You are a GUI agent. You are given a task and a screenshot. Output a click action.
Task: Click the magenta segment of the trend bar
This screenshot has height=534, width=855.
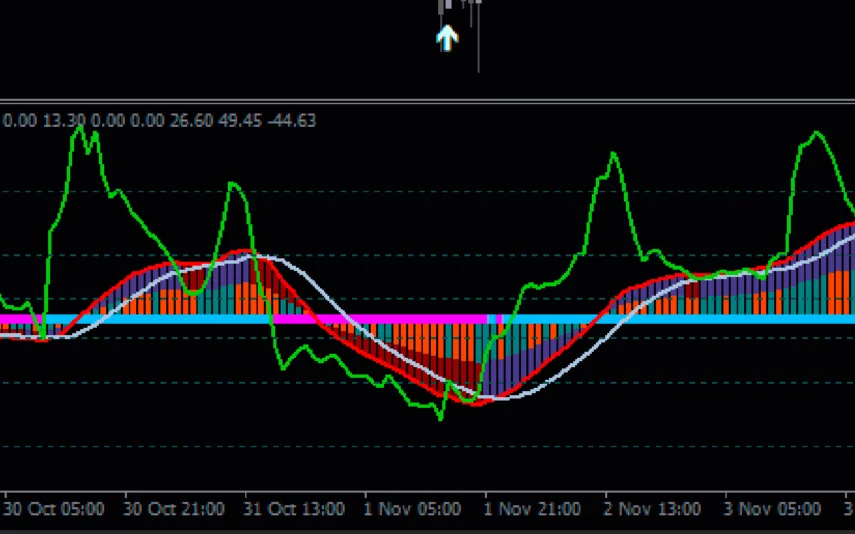pyautogui.click(x=400, y=319)
